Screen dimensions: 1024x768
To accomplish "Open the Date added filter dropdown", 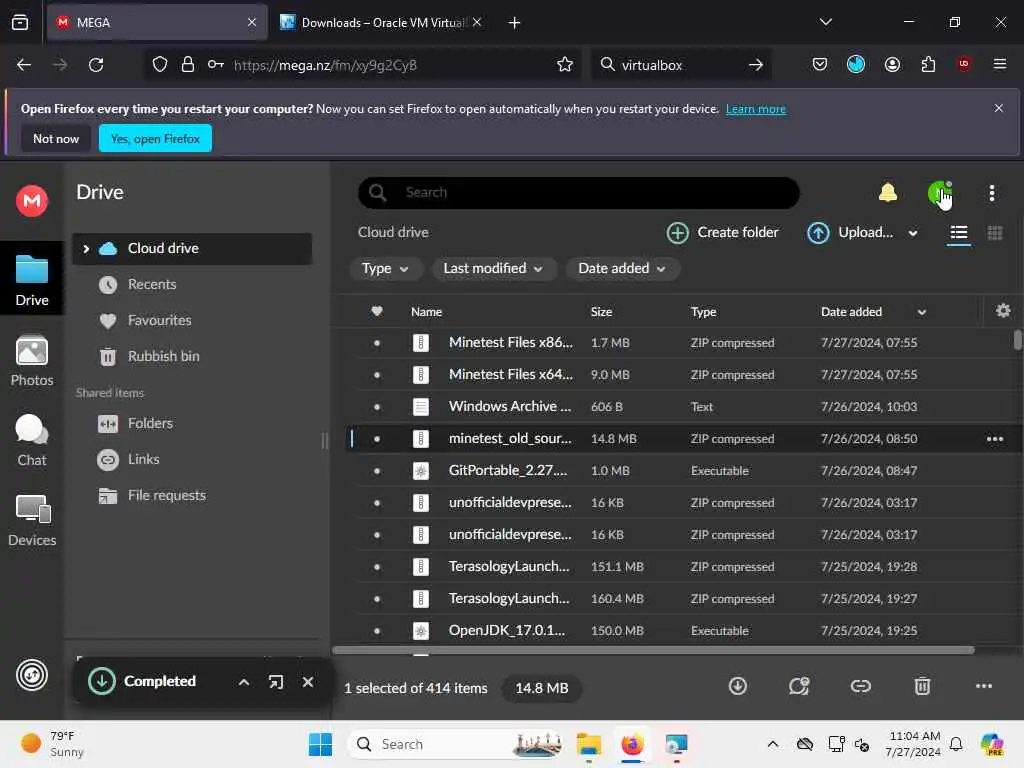I will tap(621, 268).
